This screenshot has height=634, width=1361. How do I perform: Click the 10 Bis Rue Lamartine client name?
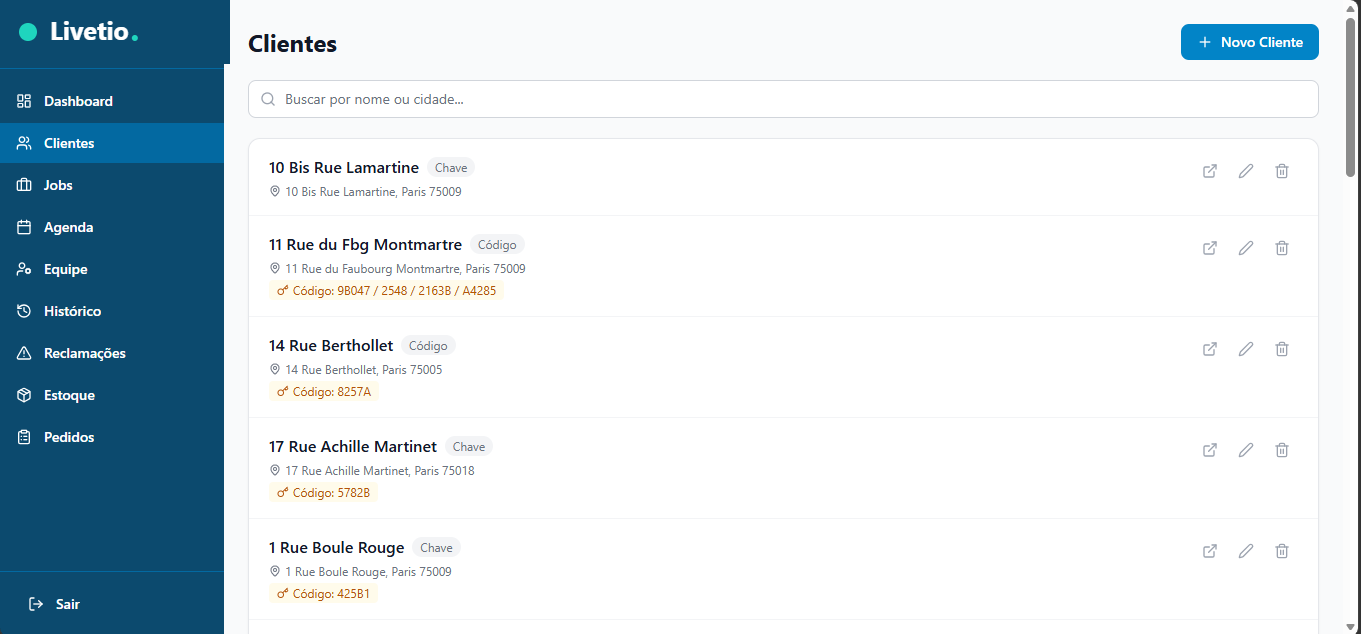[x=344, y=167]
